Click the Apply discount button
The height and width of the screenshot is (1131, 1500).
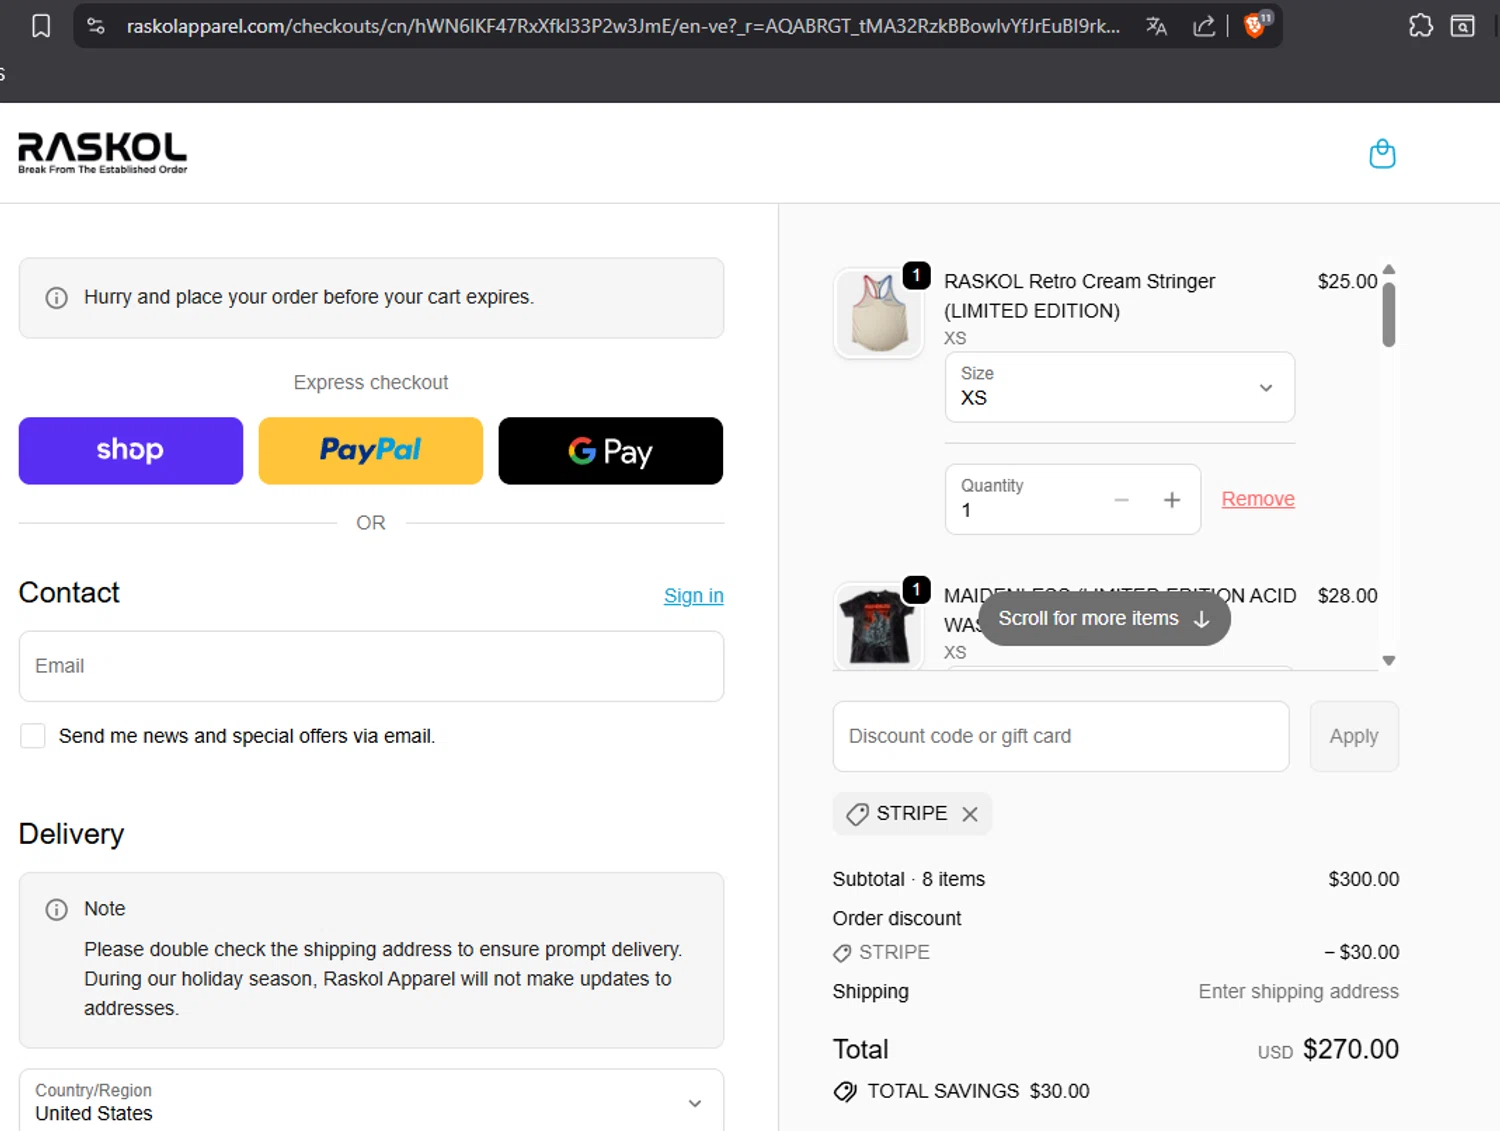(x=1354, y=736)
